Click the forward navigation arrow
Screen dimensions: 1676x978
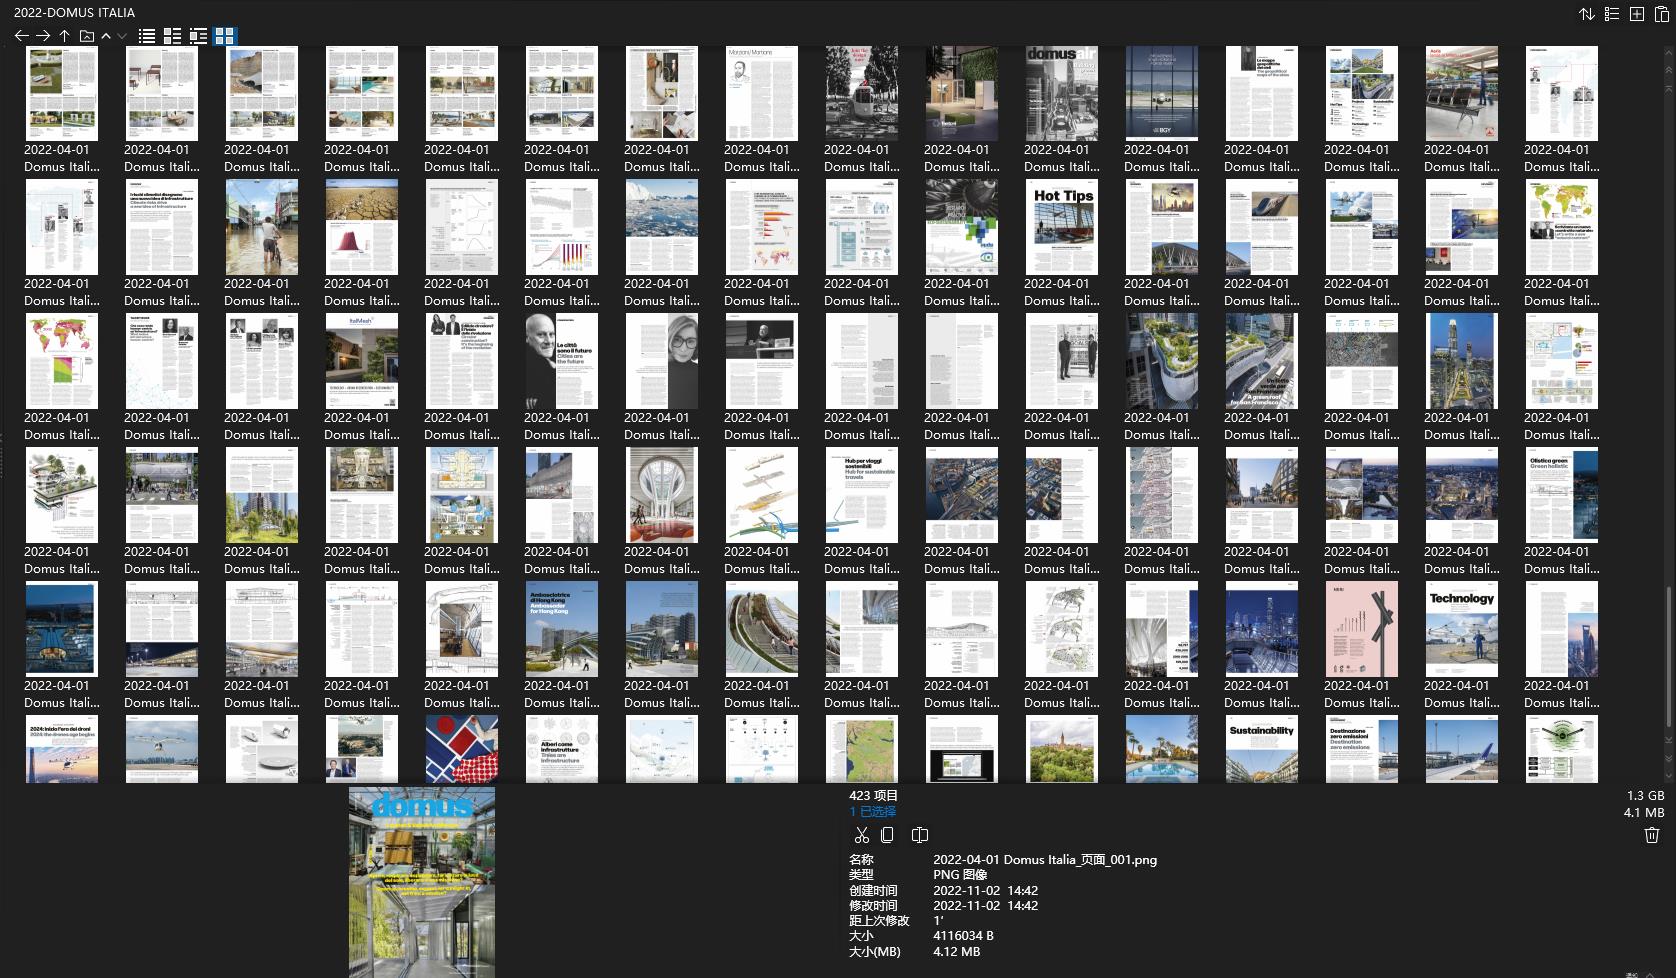pos(42,35)
